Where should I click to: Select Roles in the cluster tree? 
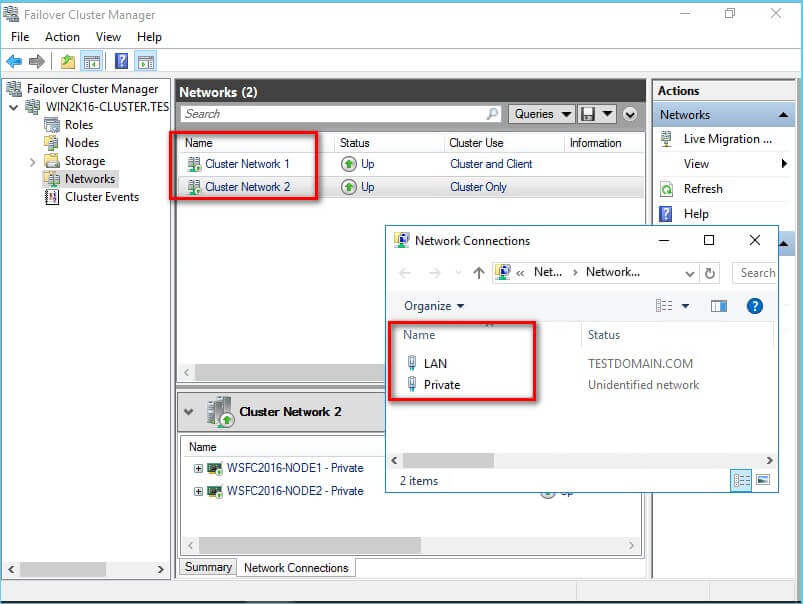(79, 125)
